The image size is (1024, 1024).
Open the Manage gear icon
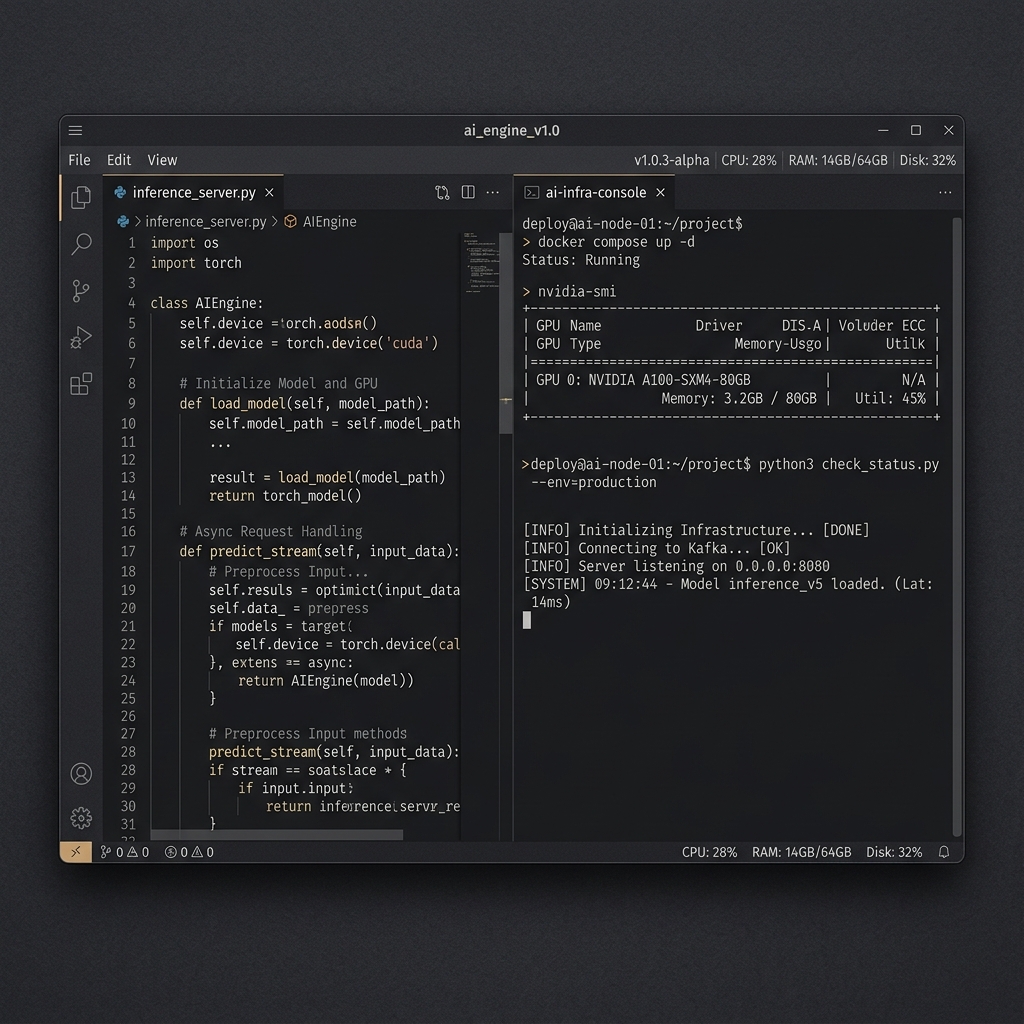[81, 818]
